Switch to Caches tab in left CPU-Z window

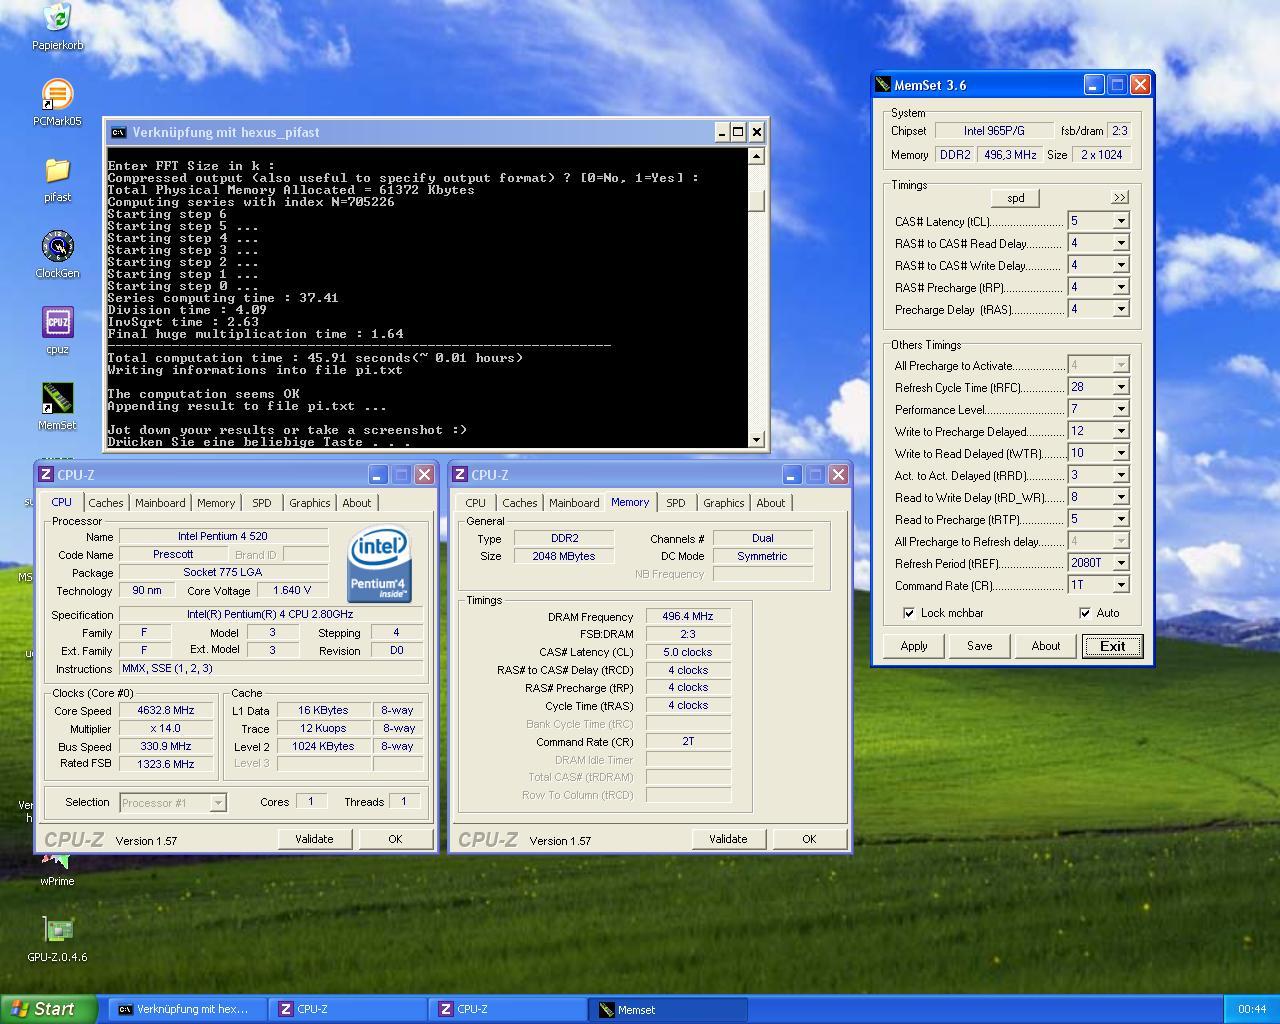point(105,503)
